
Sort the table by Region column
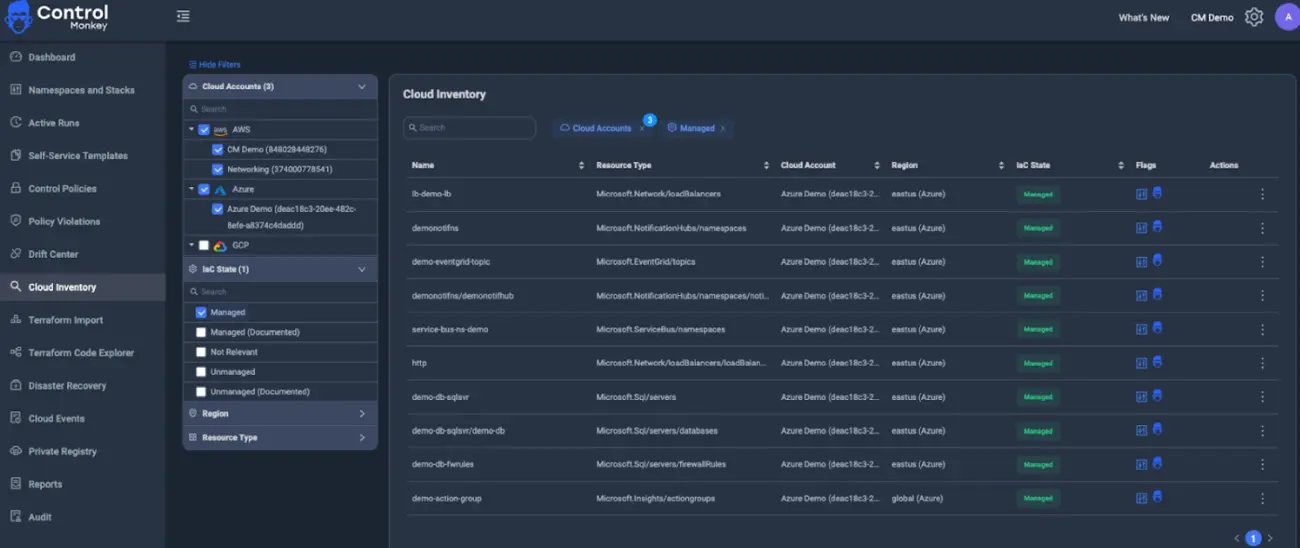click(1001, 165)
